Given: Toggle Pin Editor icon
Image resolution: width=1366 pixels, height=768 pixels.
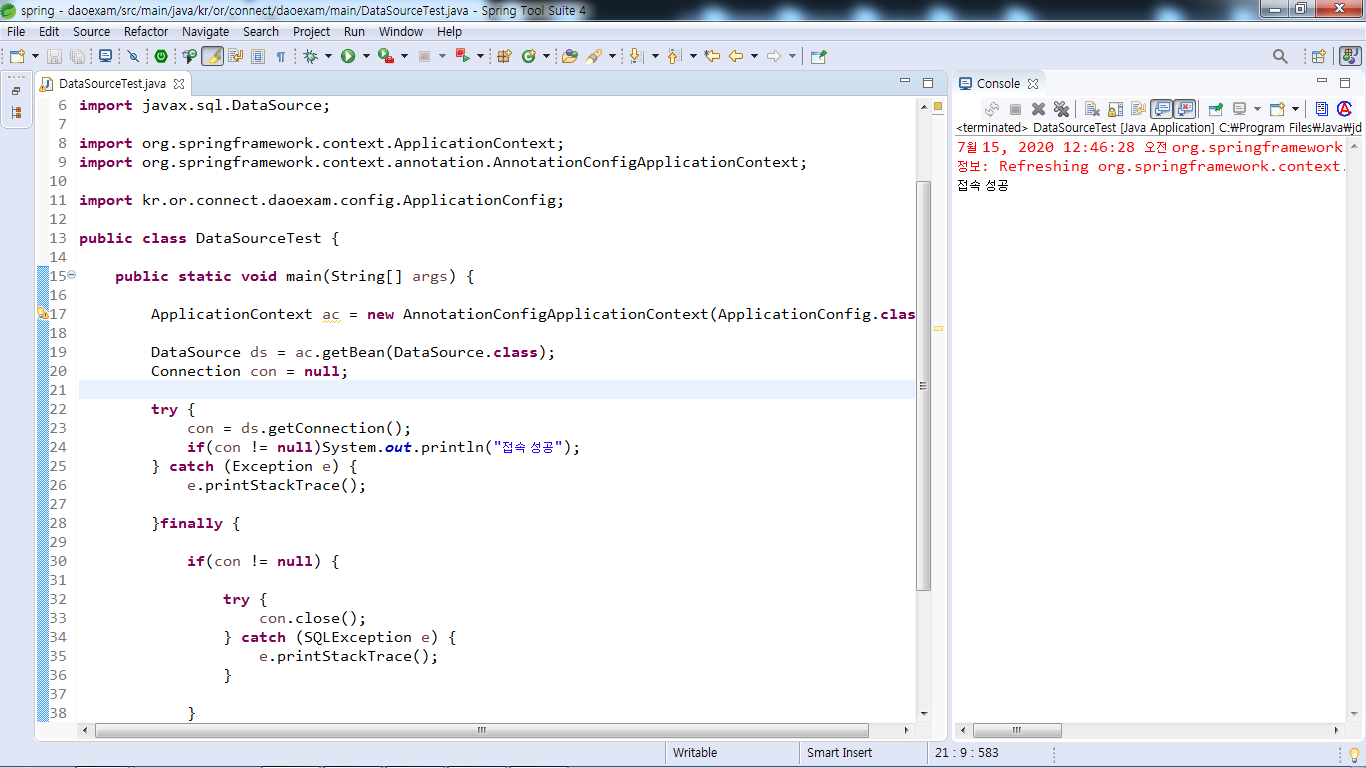Looking at the screenshot, I should [818, 57].
